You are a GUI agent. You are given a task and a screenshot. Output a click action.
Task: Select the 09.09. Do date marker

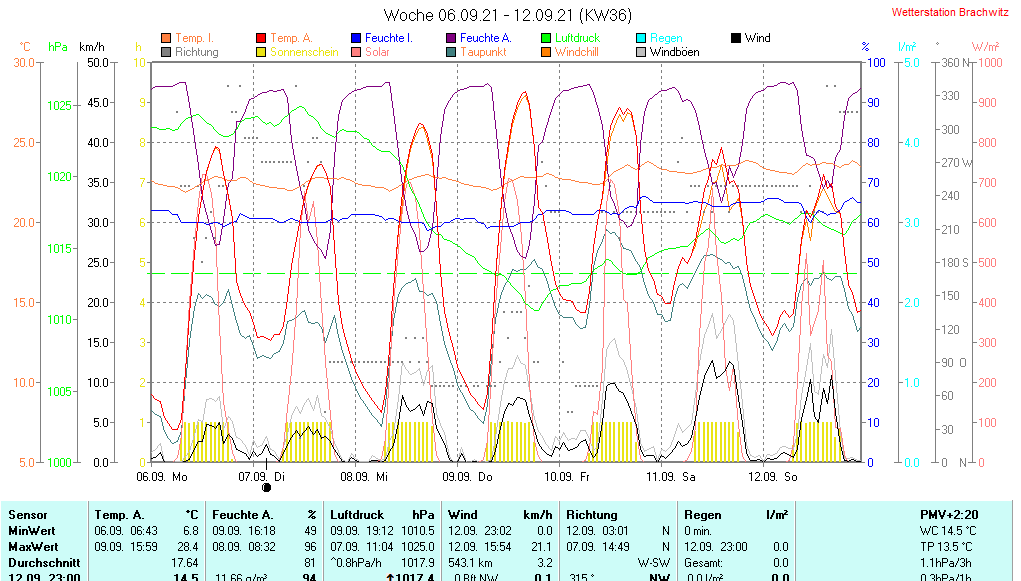(x=468, y=477)
